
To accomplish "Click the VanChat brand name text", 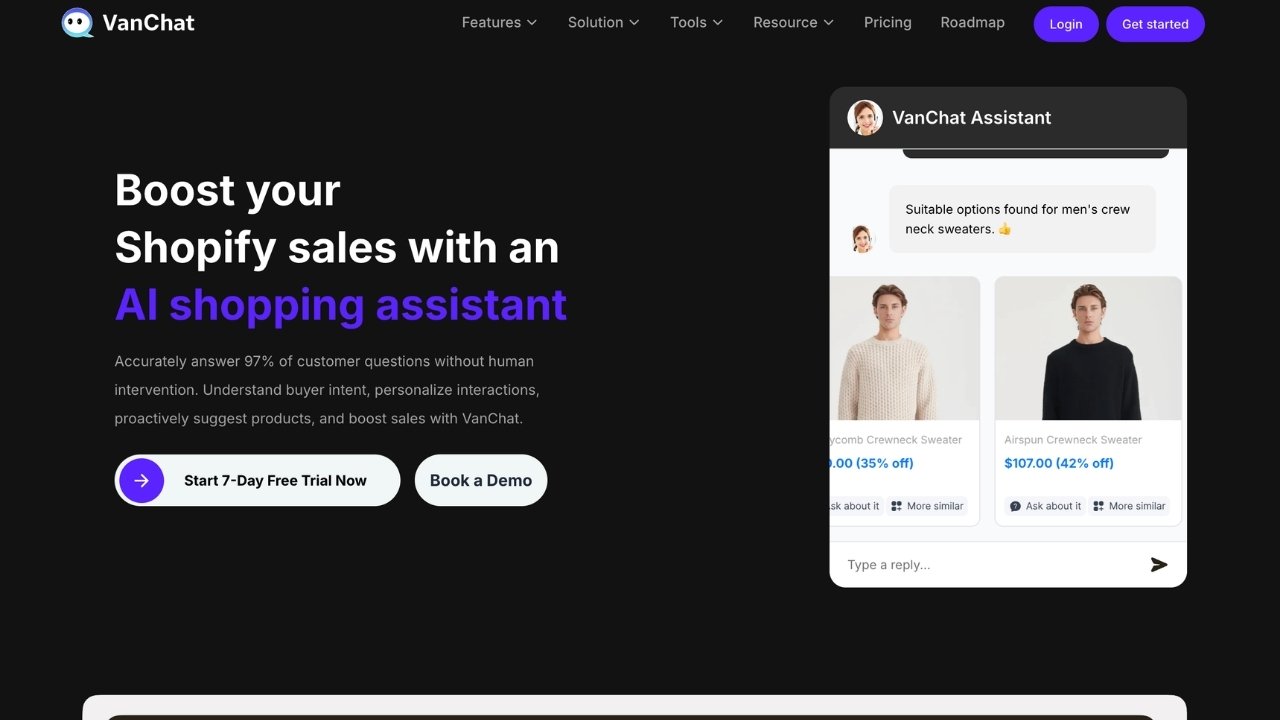I will point(148,23).
